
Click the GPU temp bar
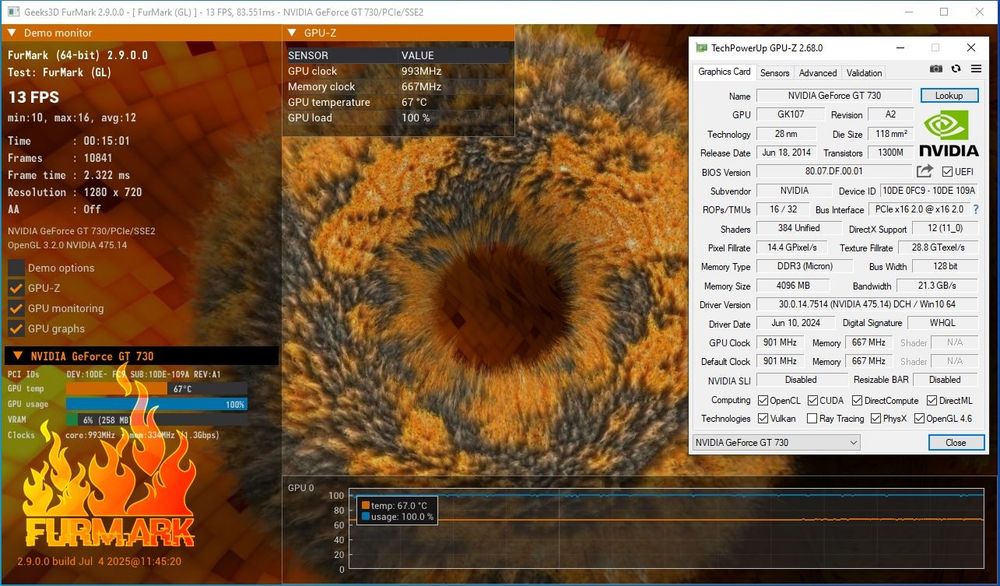[157, 388]
